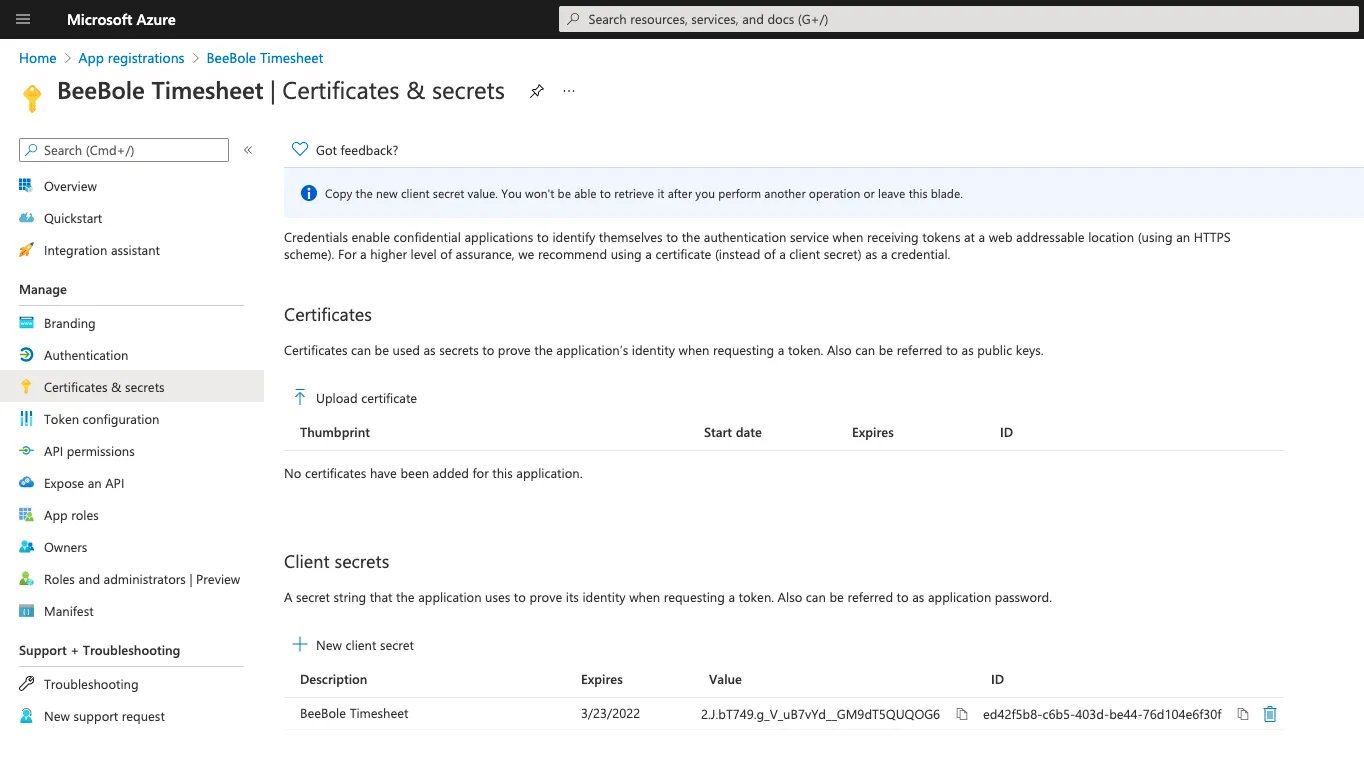The height and width of the screenshot is (769, 1364).
Task: Open the more options ellipsis
Action: pos(569,91)
